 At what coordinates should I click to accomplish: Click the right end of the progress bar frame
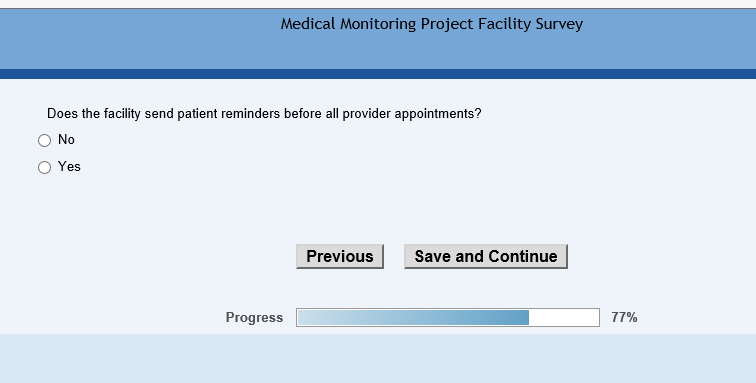pos(598,317)
